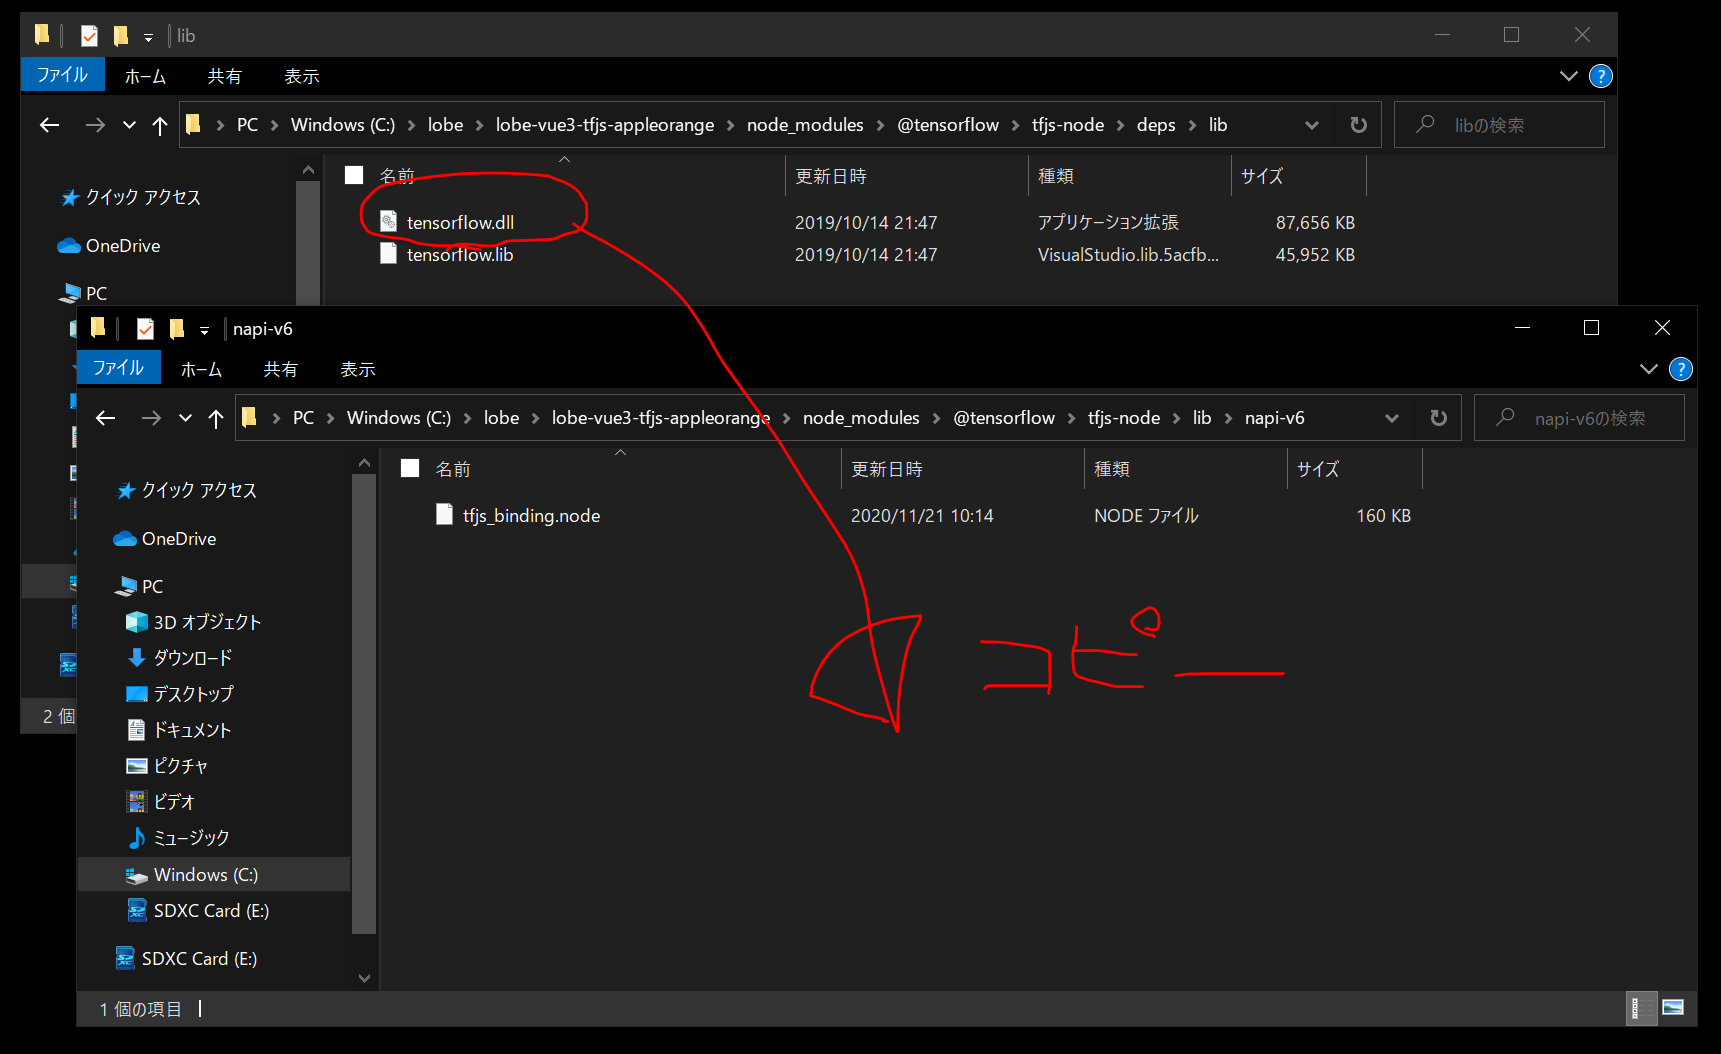Select SDXC Card (E:) under PC
This screenshot has width=1721, height=1054.
coord(198,910)
